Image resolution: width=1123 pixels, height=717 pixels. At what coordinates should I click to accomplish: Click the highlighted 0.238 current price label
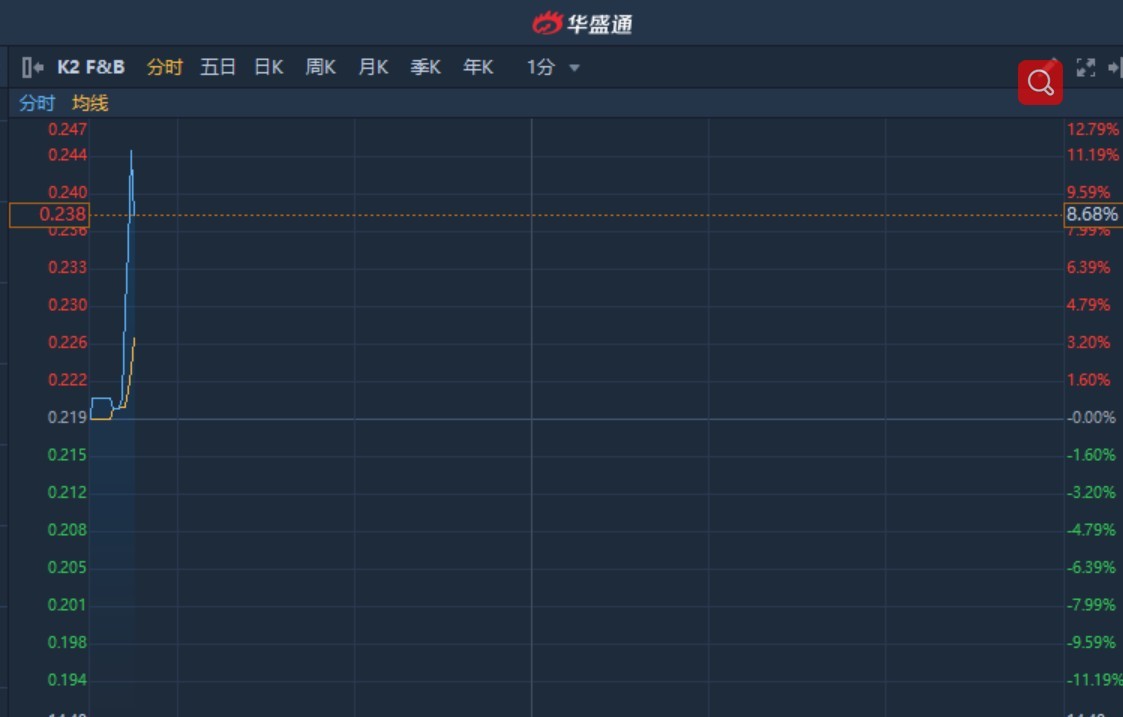tap(49, 215)
